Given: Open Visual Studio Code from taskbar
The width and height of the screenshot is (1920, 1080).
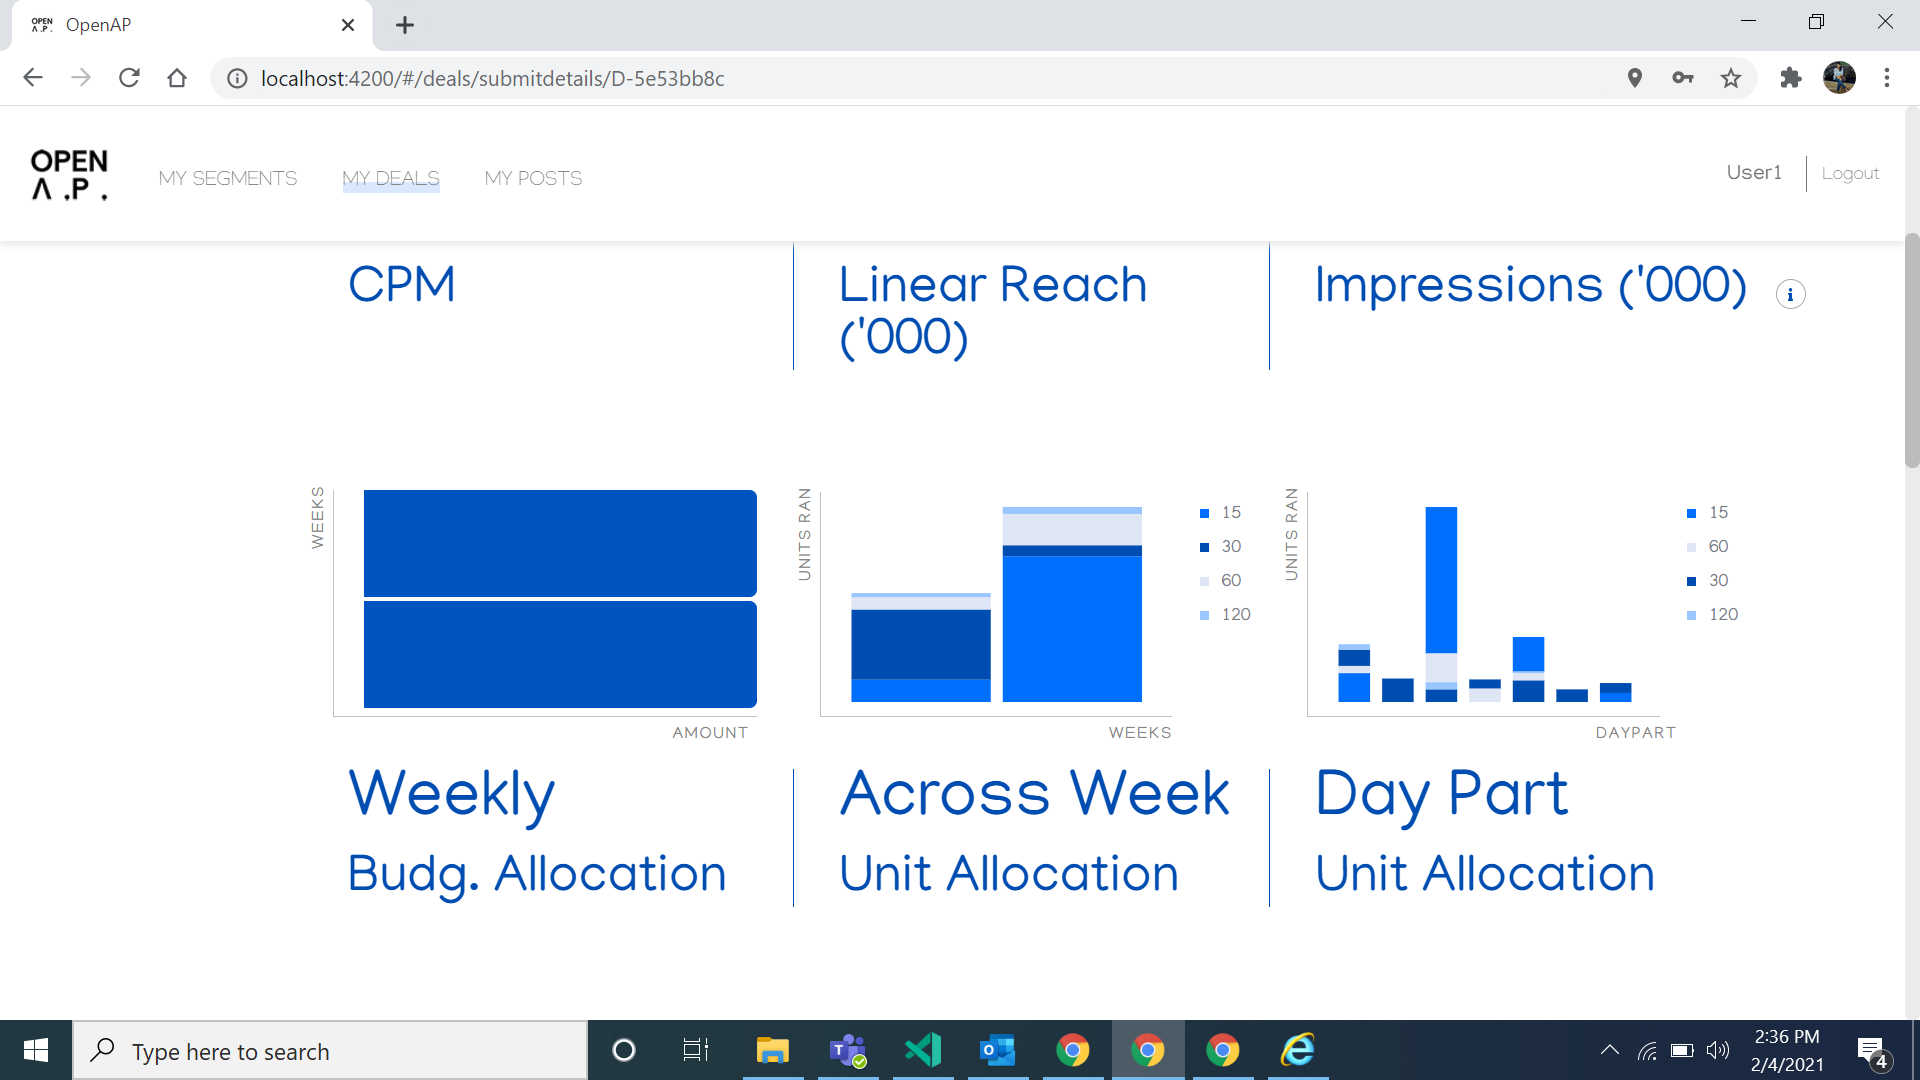Looking at the screenshot, I should coord(923,1050).
